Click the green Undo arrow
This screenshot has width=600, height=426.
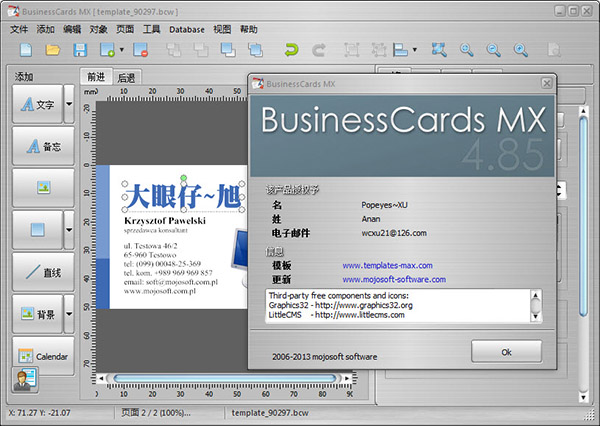coord(291,49)
